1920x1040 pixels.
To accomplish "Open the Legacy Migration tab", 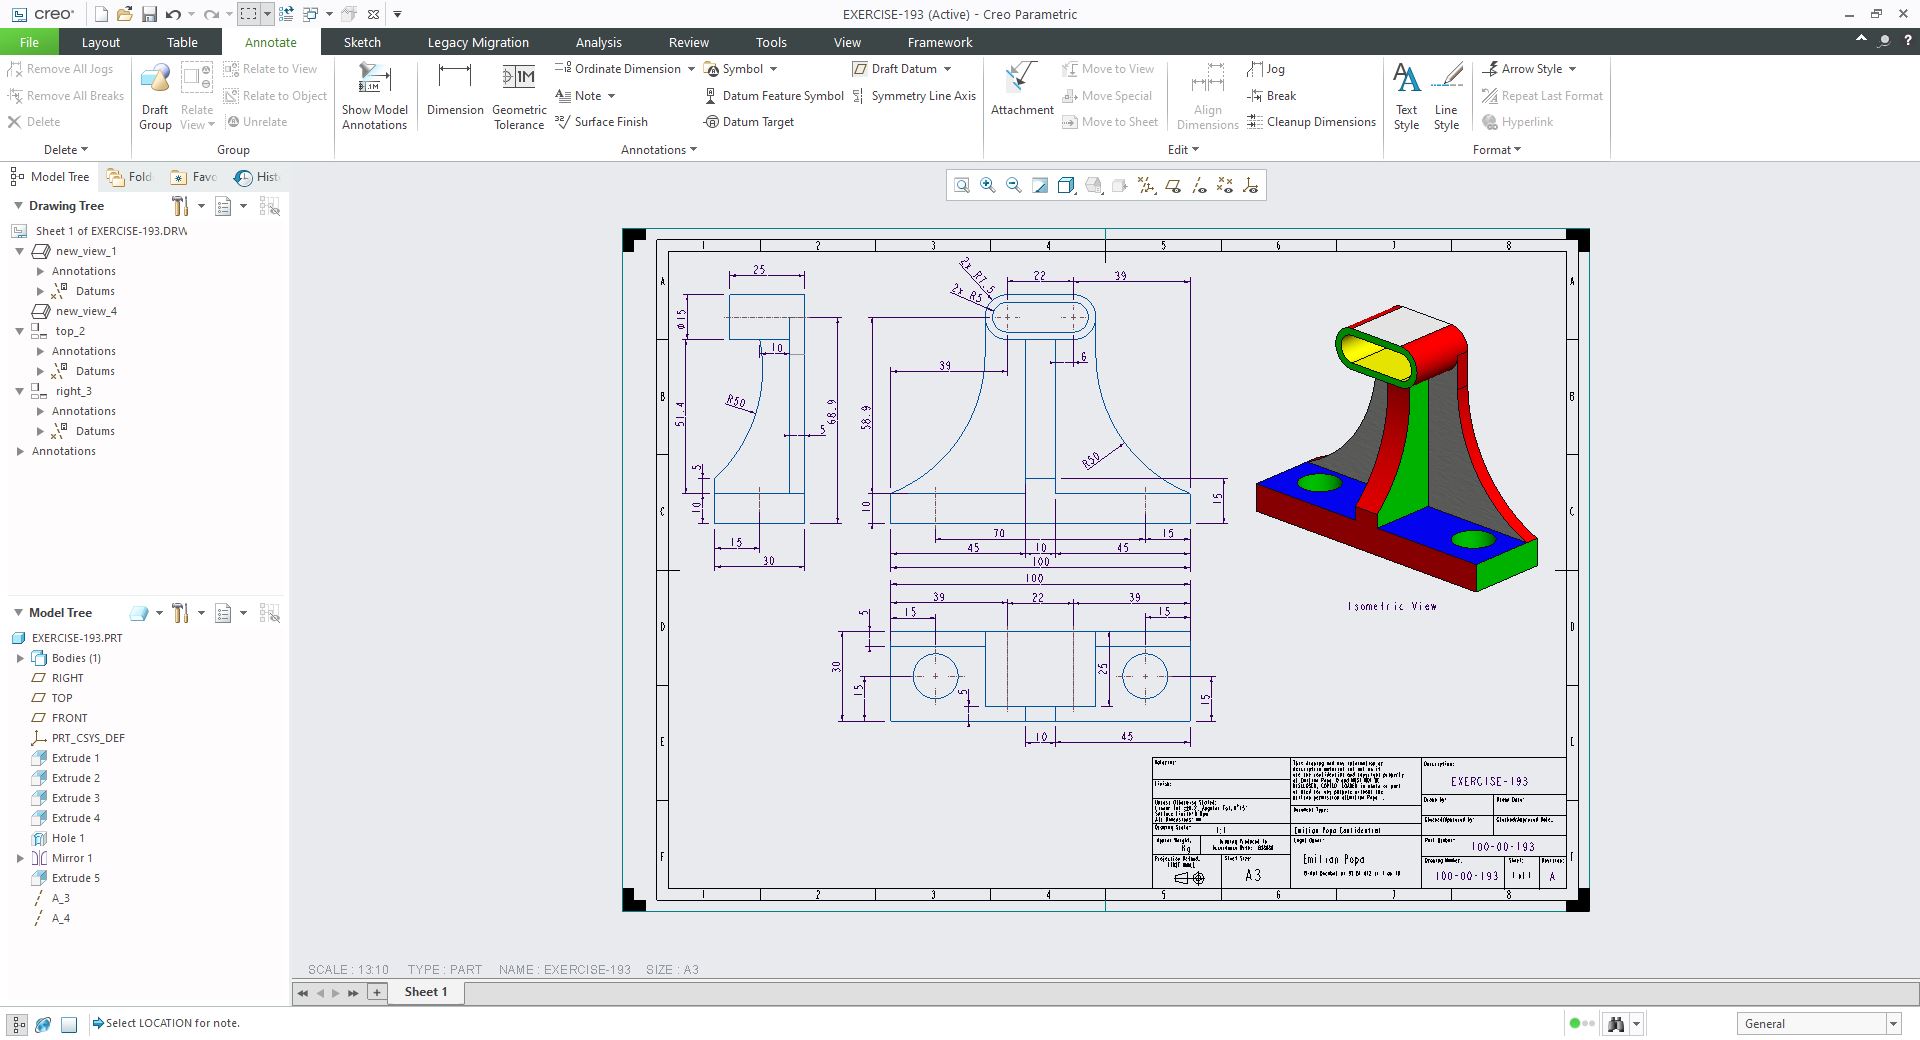I will [478, 42].
